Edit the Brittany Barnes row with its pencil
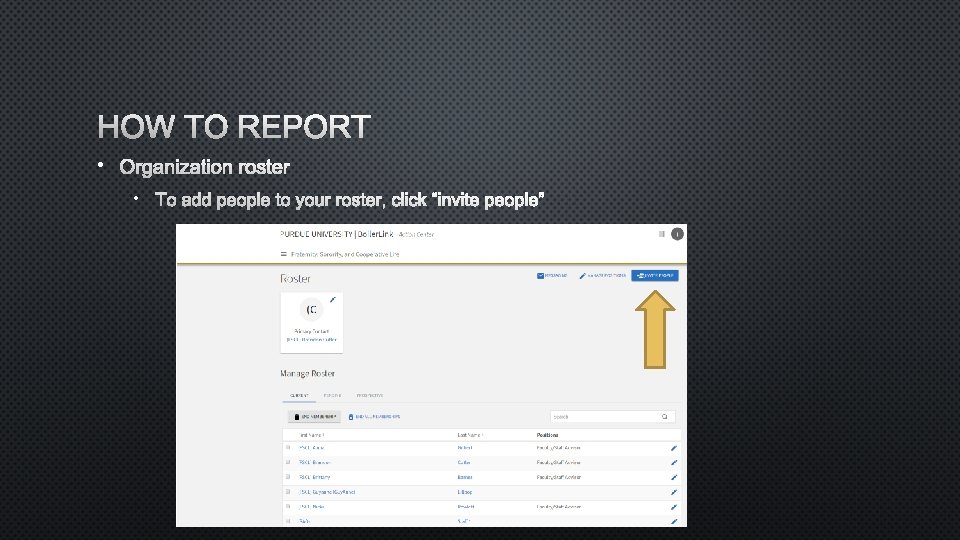960x540 pixels. pyautogui.click(x=673, y=478)
